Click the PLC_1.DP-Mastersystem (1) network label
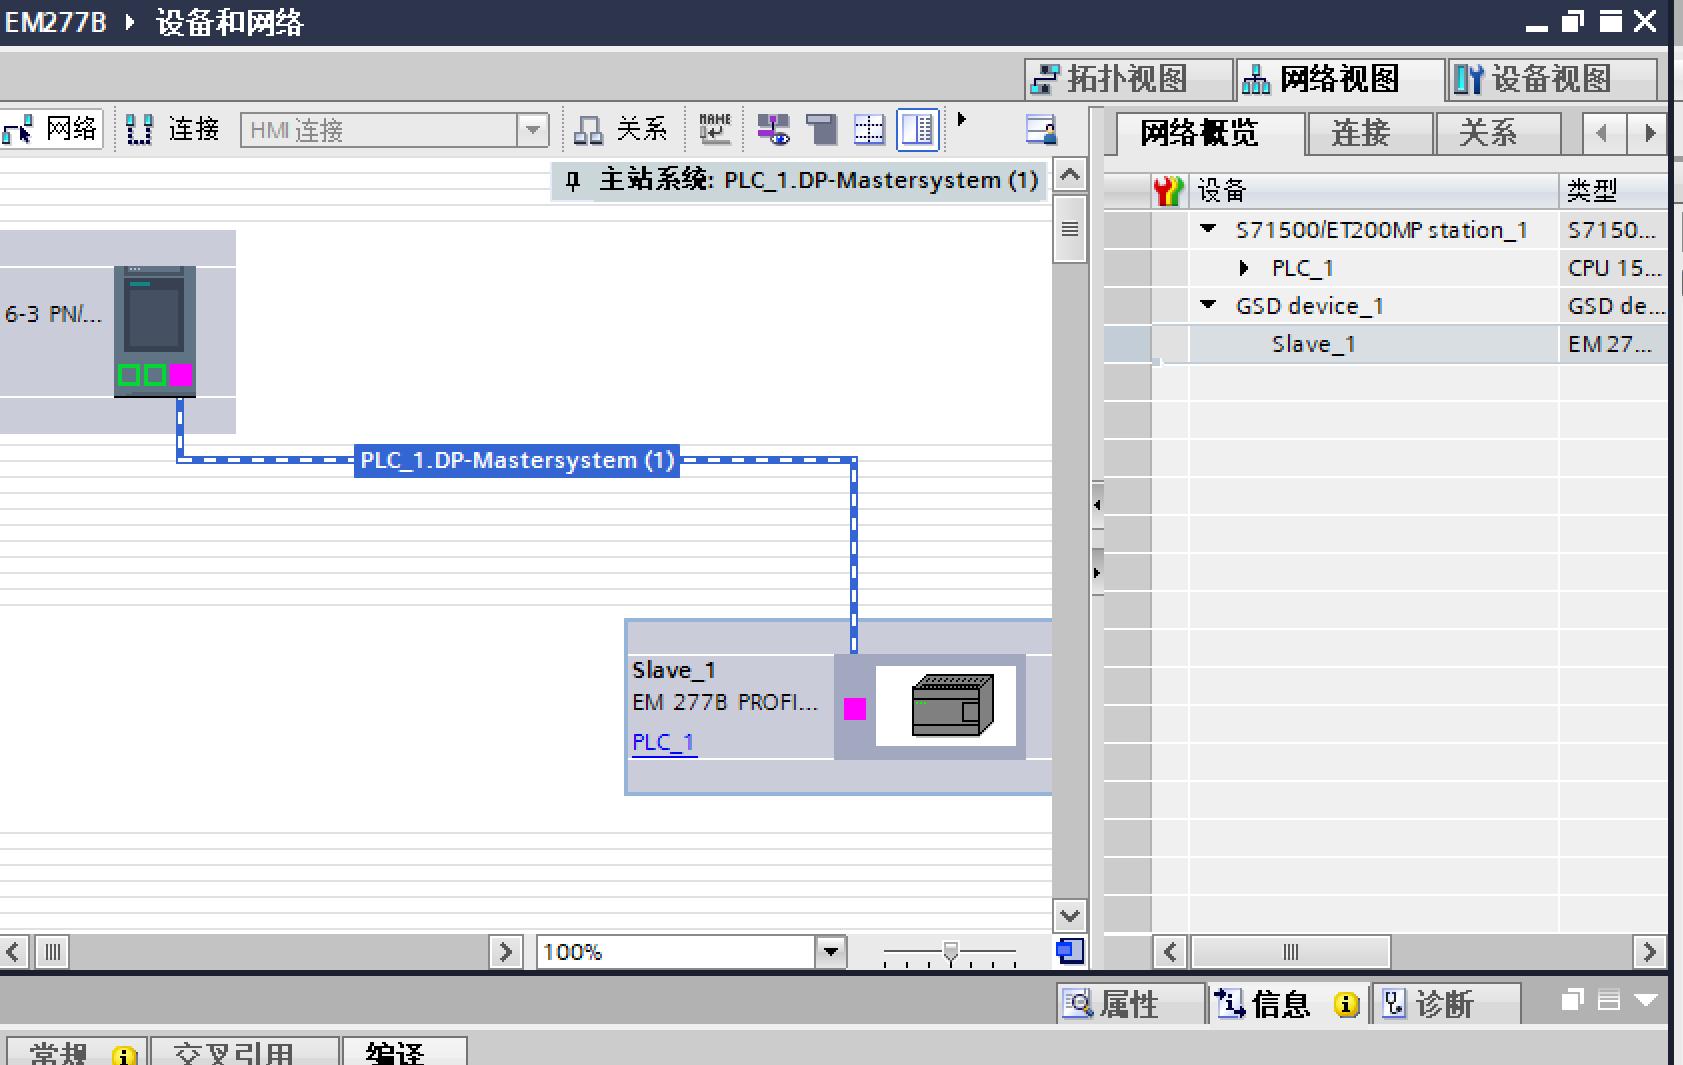Image resolution: width=1683 pixels, height=1065 pixels. (517, 460)
